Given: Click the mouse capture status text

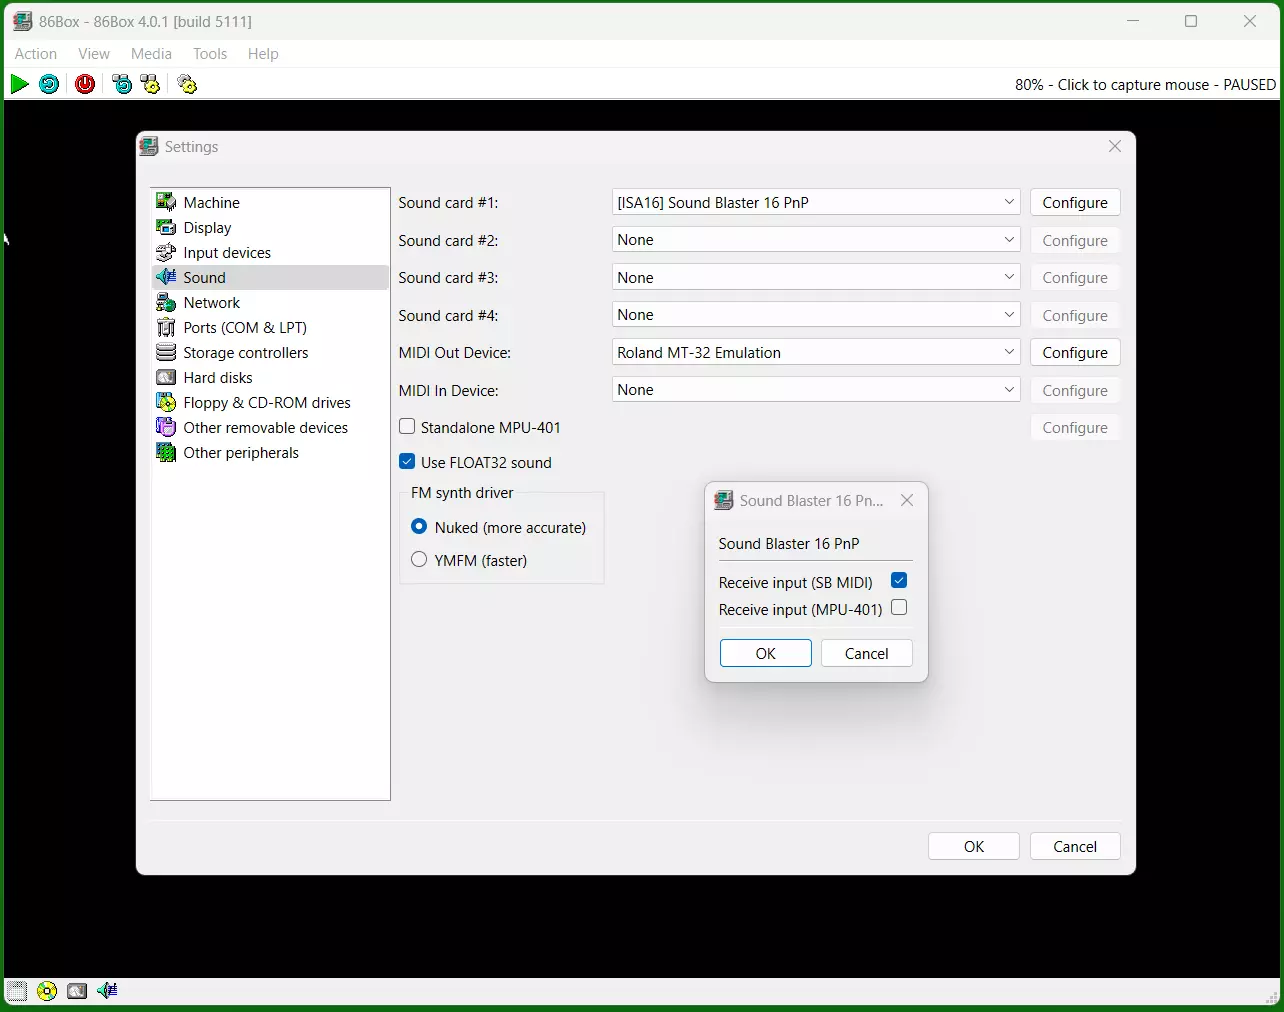Looking at the screenshot, I should [x=1145, y=85].
